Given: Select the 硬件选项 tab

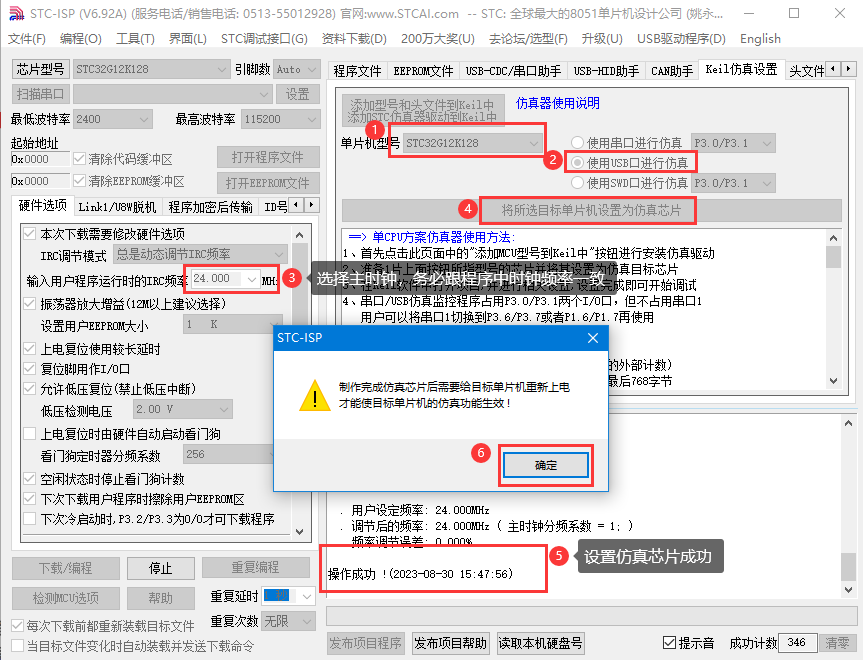Looking at the screenshot, I should click(42, 205).
